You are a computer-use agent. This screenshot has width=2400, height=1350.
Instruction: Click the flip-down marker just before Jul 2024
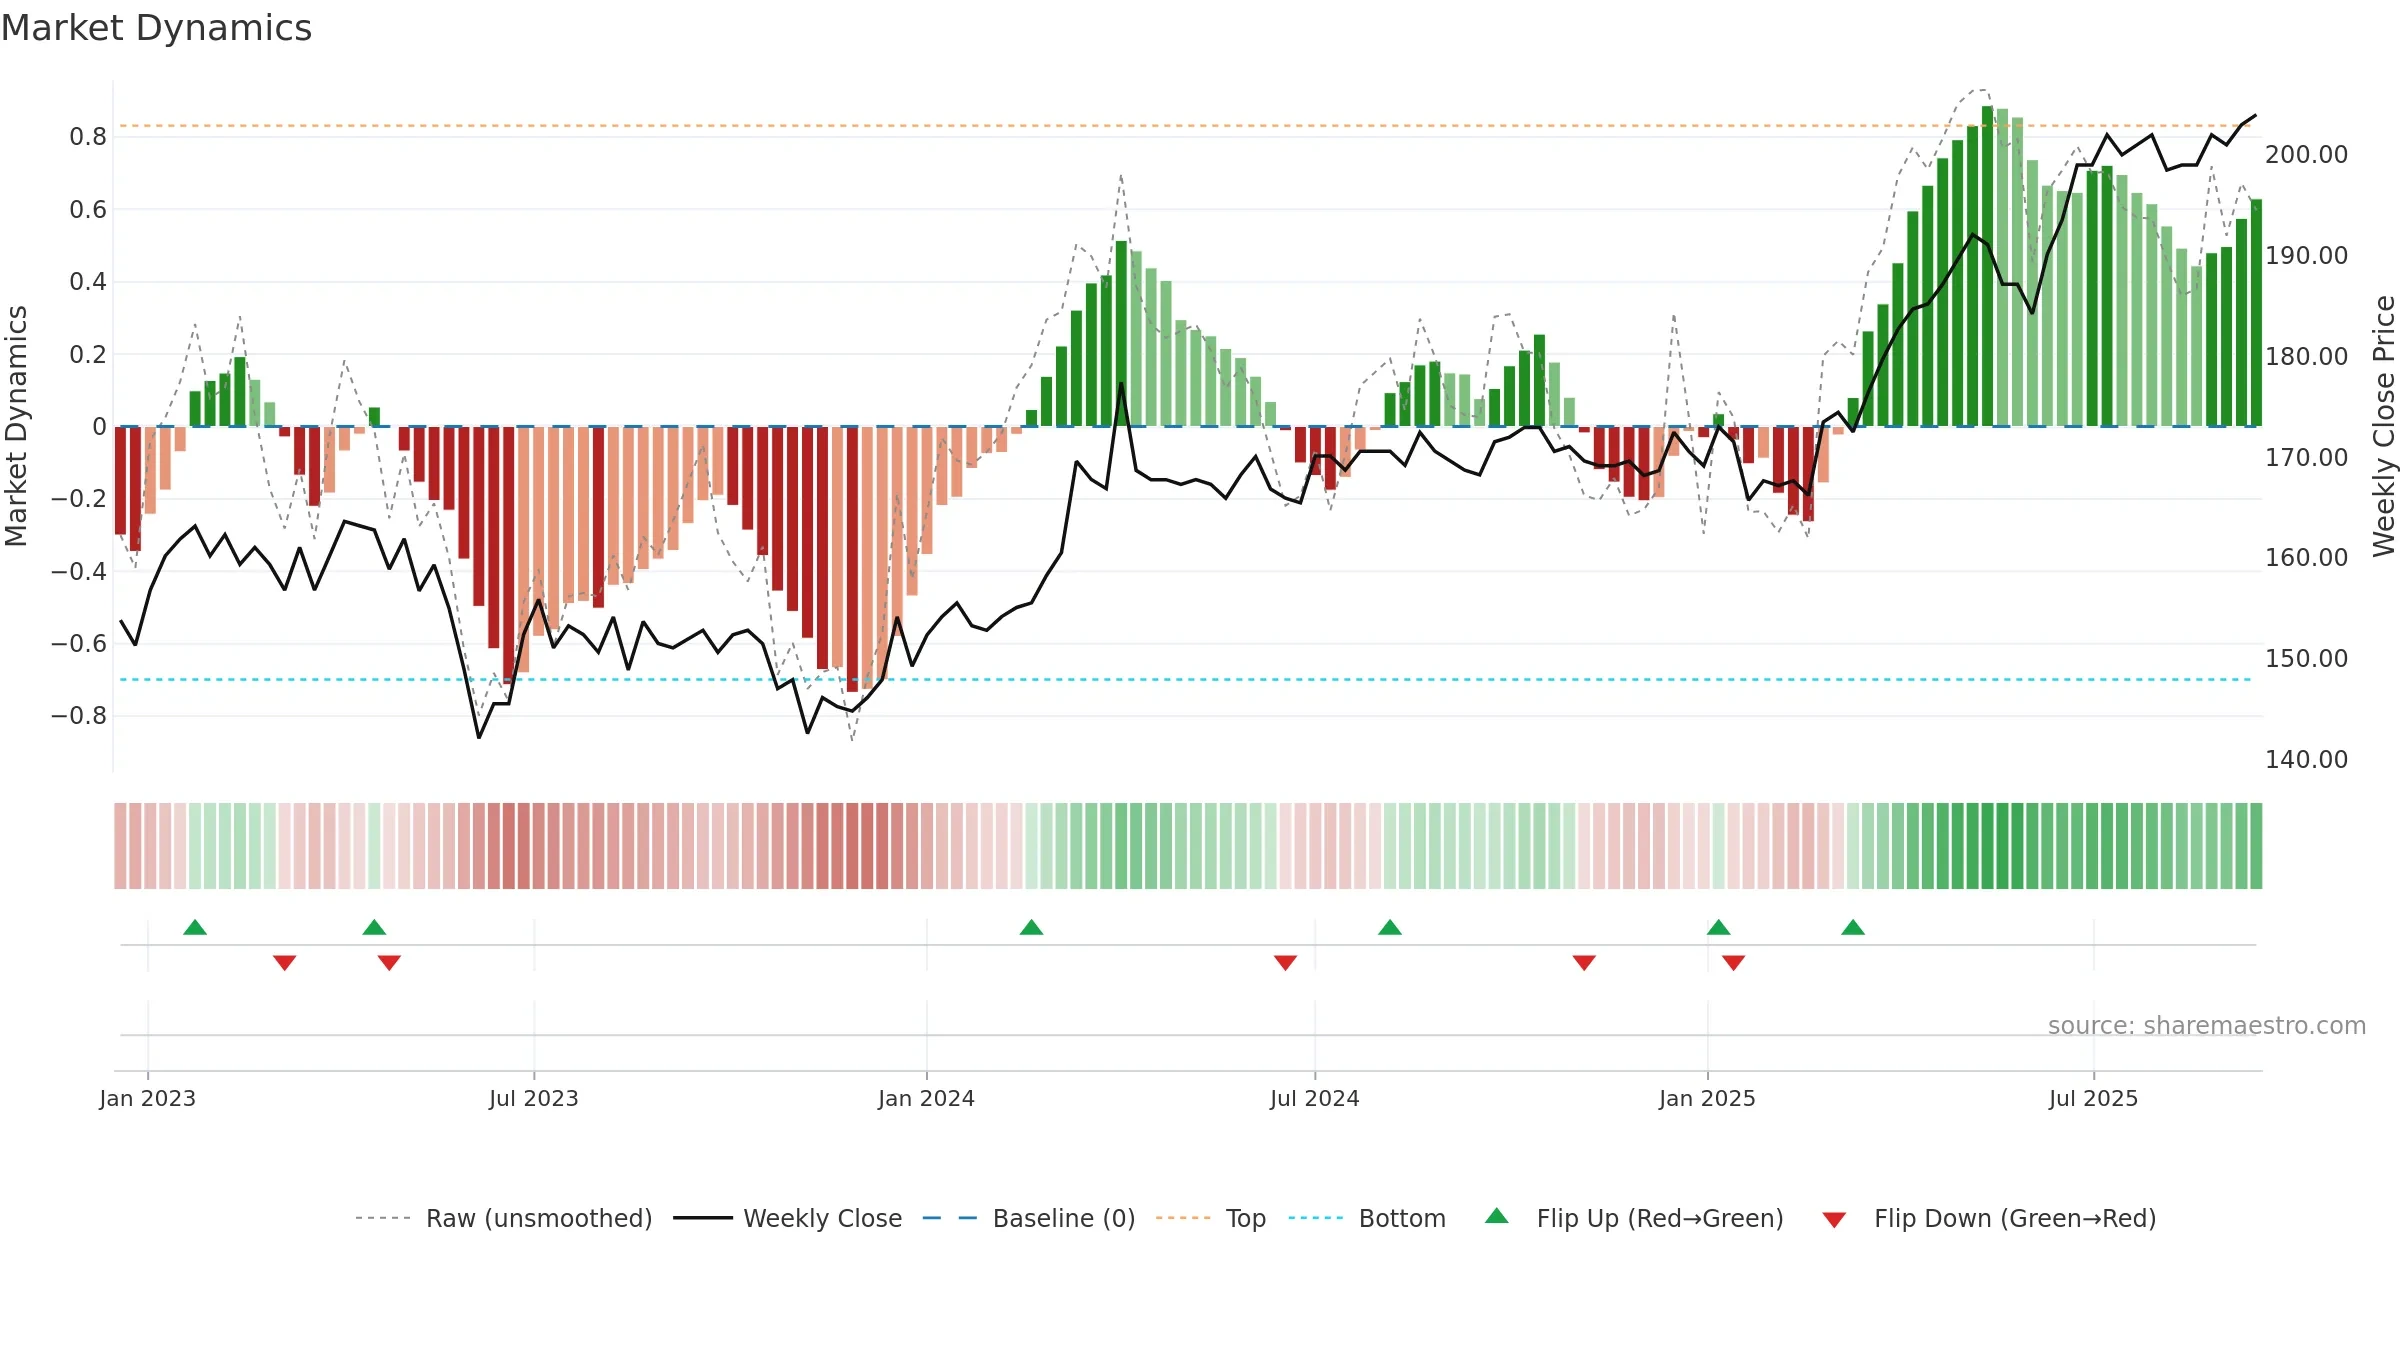[1285, 962]
